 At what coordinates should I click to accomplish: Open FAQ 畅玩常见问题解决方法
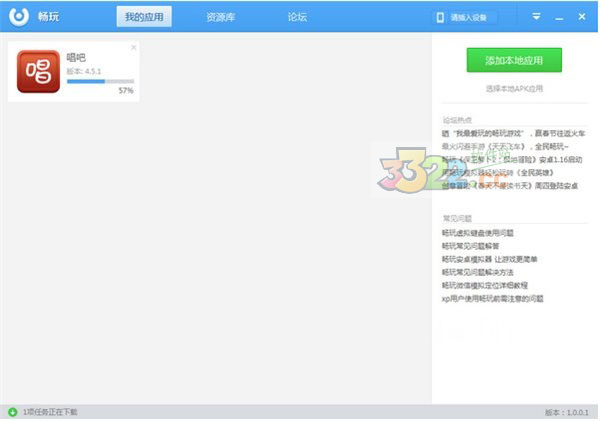point(478,273)
